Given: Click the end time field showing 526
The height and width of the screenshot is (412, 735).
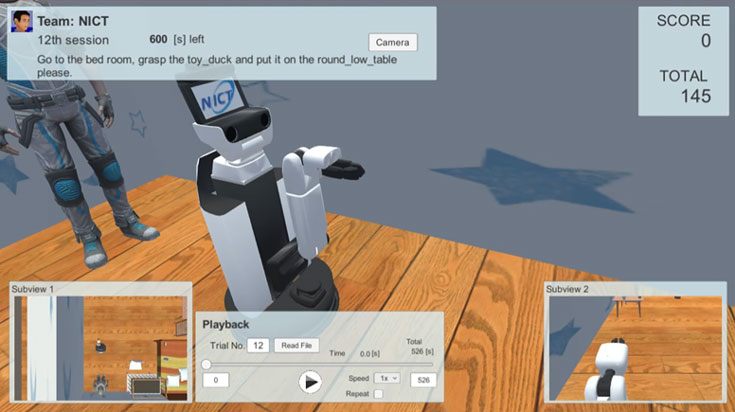Looking at the screenshot, I should tap(423, 380).
